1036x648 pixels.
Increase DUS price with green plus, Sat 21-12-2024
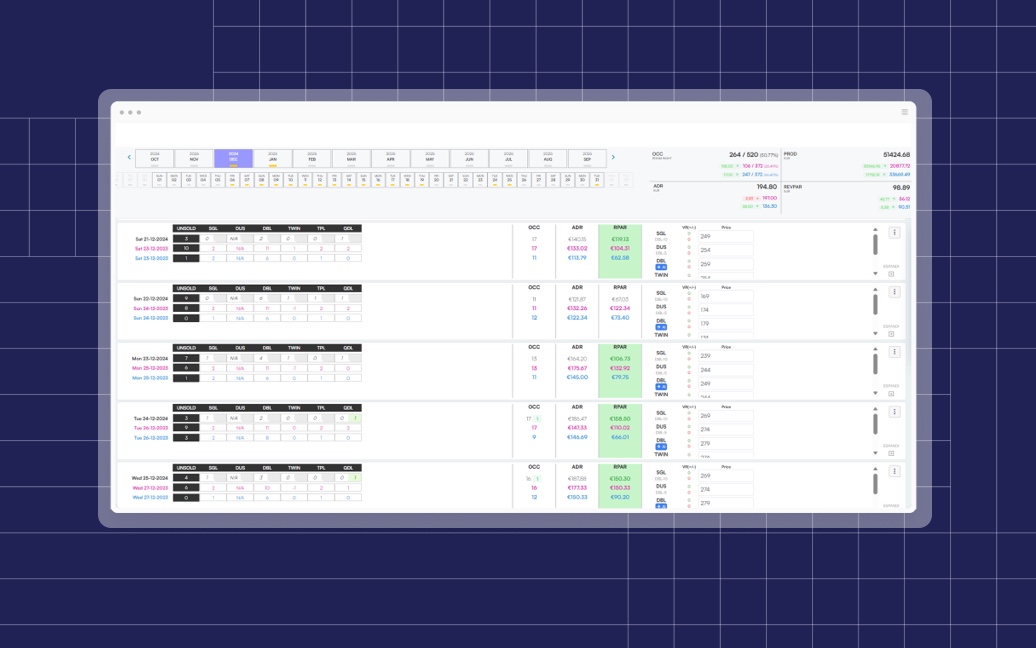pyautogui.click(x=689, y=247)
